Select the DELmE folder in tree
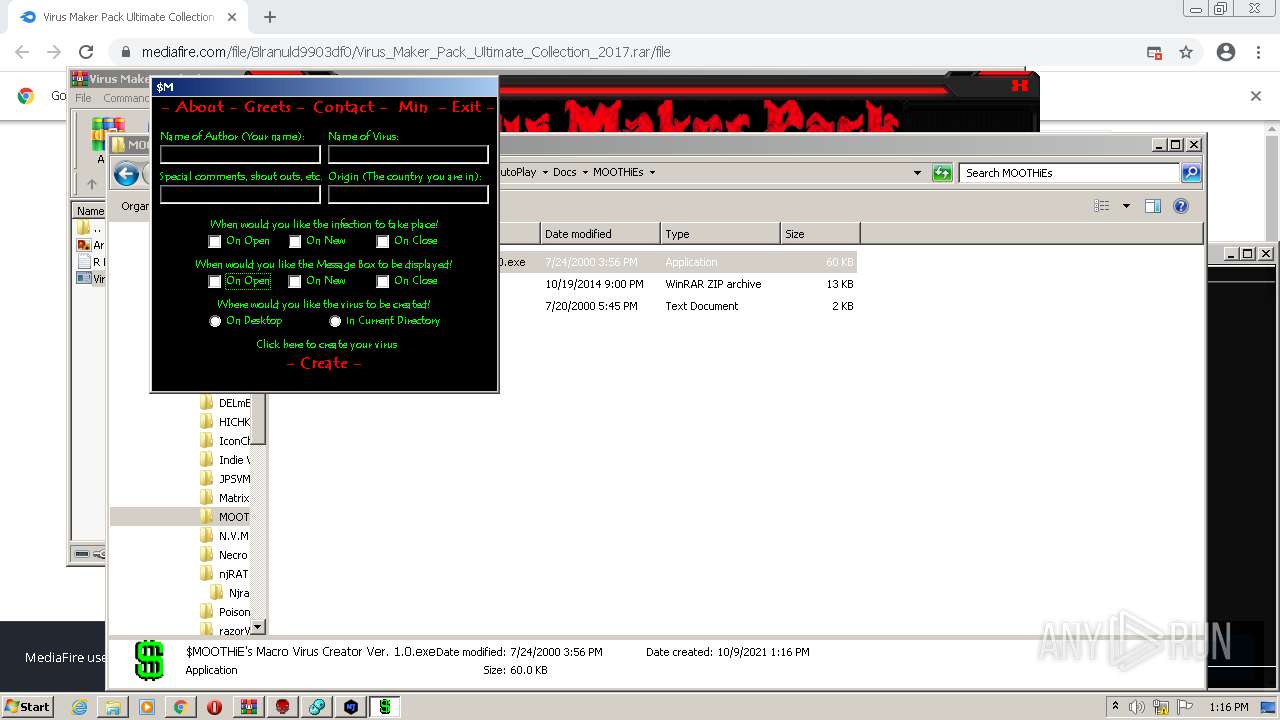 [x=225, y=403]
